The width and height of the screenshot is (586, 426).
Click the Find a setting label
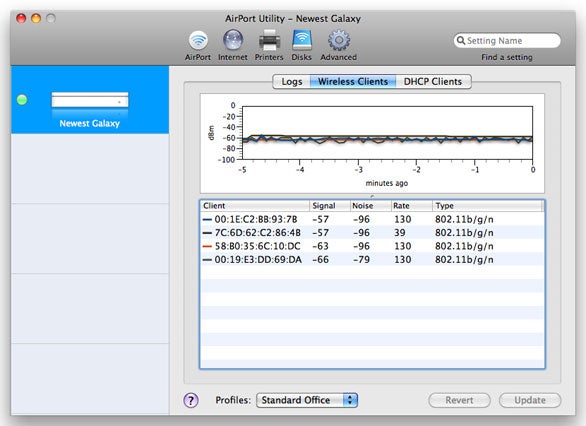click(507, 57)
